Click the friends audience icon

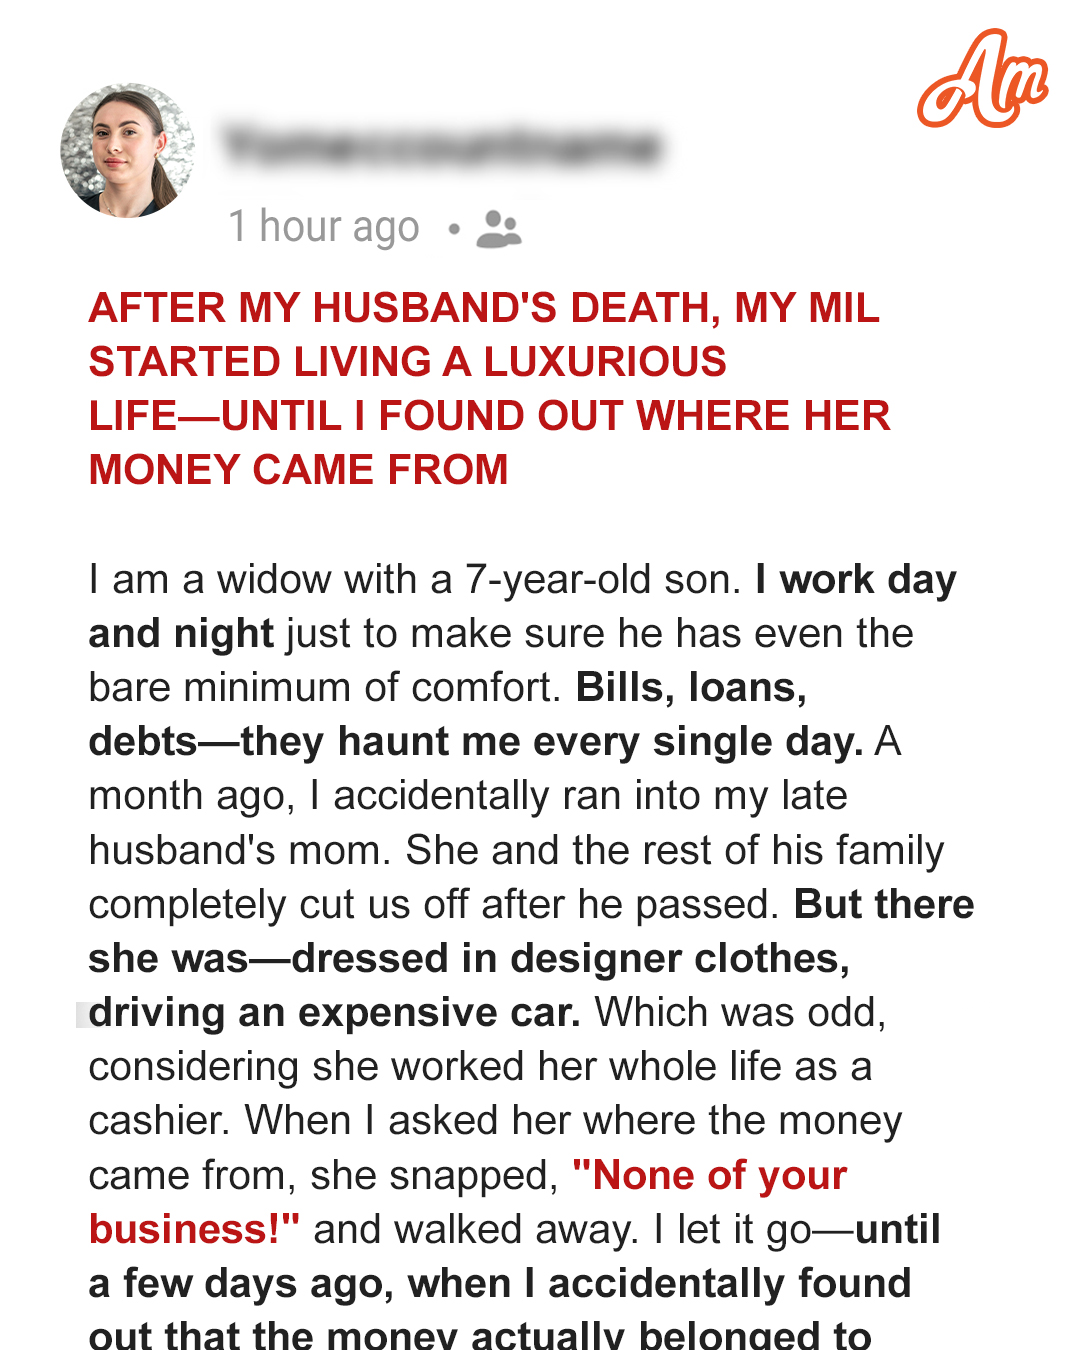pos(499,229)
